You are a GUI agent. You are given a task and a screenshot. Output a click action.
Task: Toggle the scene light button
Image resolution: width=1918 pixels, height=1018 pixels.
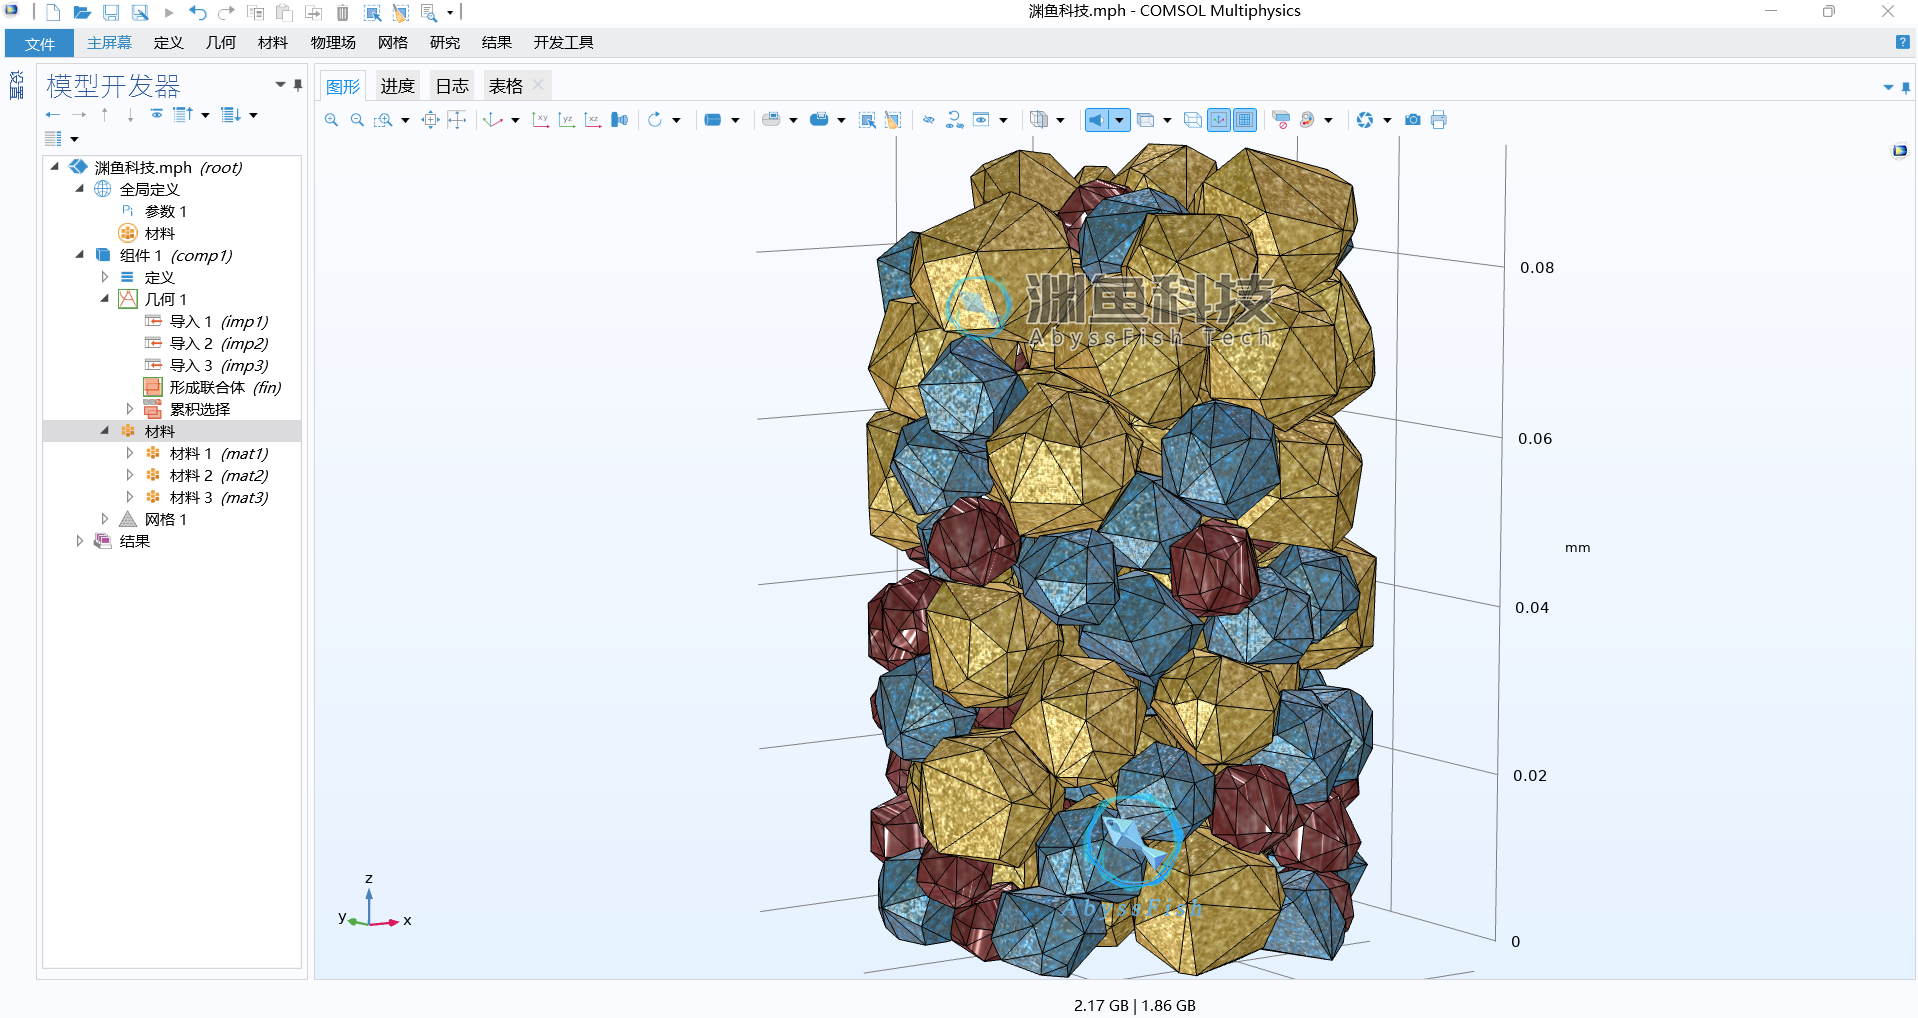tap(1098, 120)
